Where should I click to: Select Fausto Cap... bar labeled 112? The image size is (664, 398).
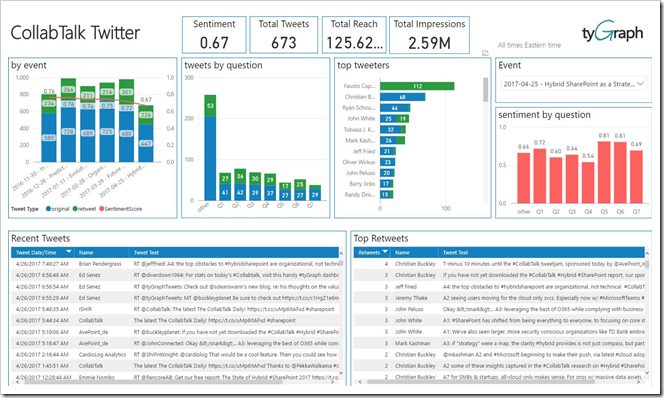pyautogui.click(x=417, y=86)
